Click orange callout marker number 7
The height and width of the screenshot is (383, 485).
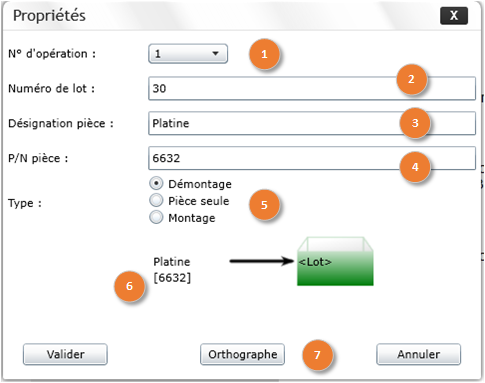(x=317, y=355)
